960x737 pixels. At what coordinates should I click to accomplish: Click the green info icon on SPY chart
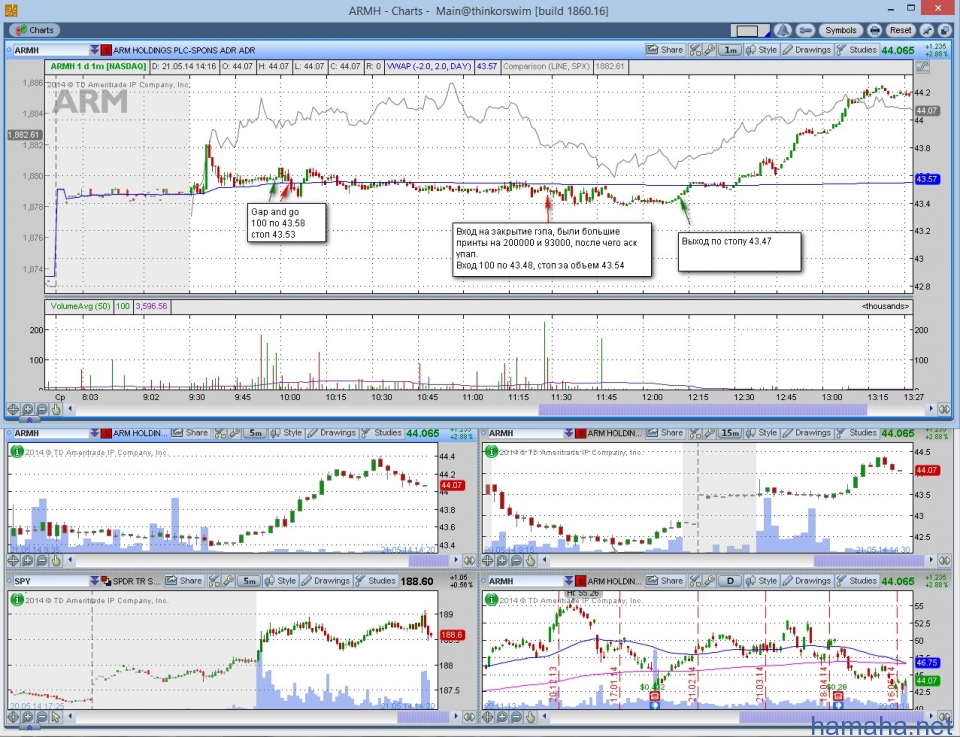click(17, 599)
